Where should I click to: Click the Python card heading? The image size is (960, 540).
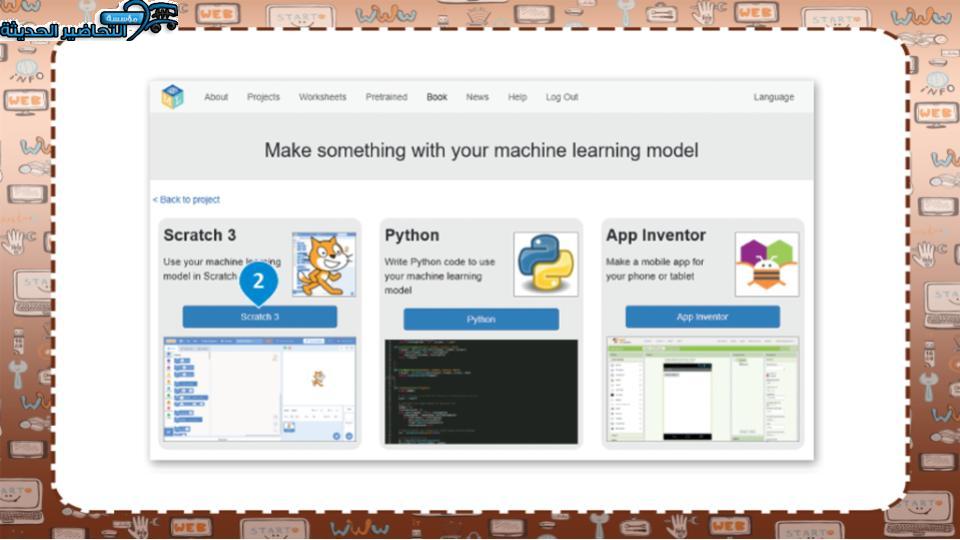tap(412, 235)
